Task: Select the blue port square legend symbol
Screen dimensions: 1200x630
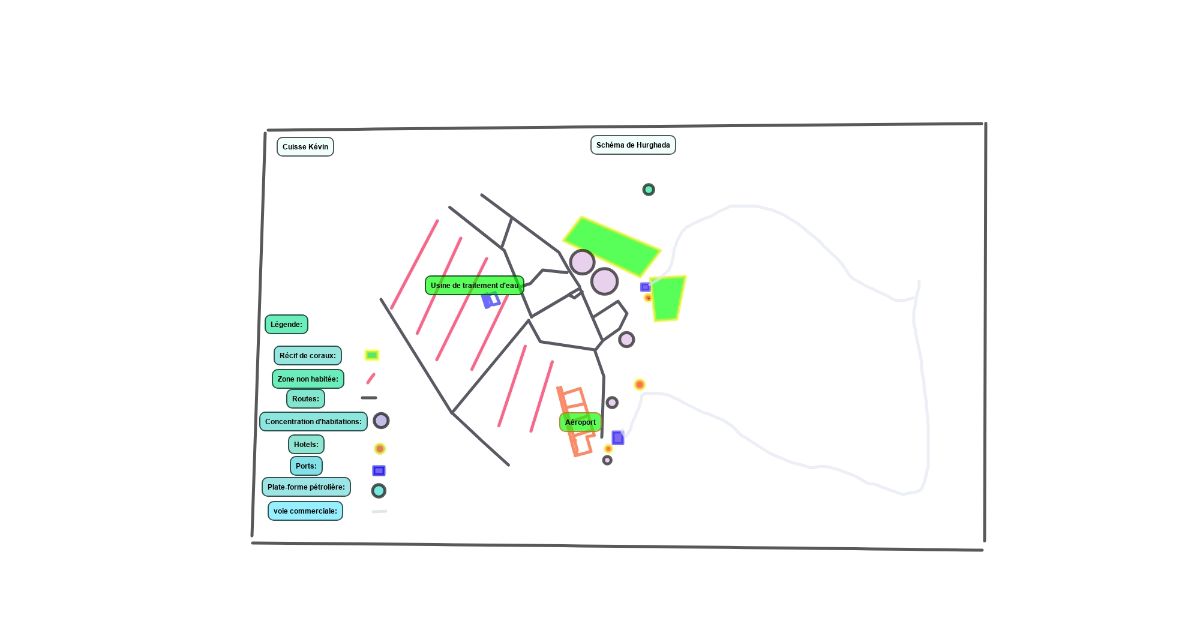Action: click(x=379, y=471)
